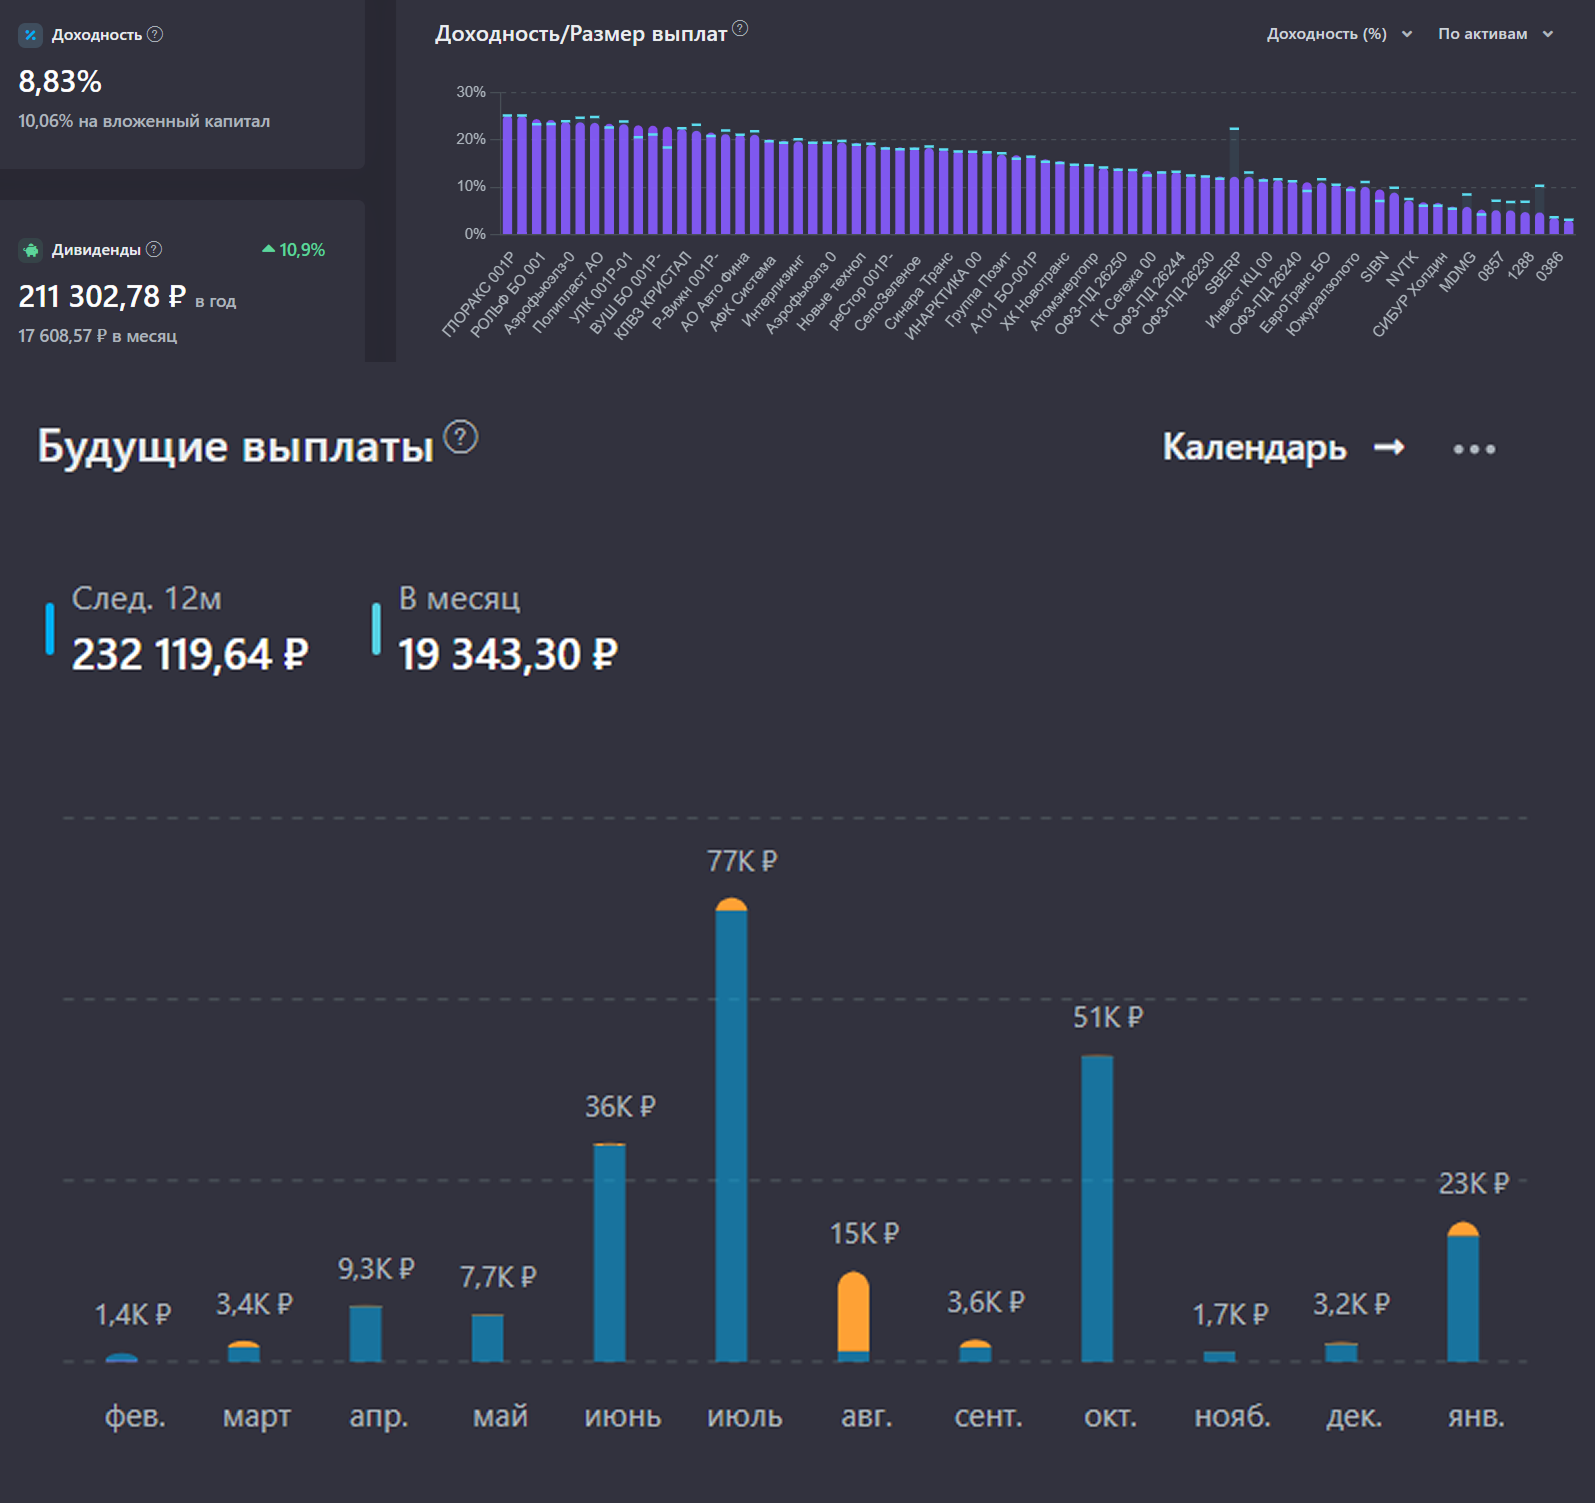Viewport: 1595px width, 1503px height.
Task: Click the cyan В месяц legend marker
Action: click(x=376, y=629)
